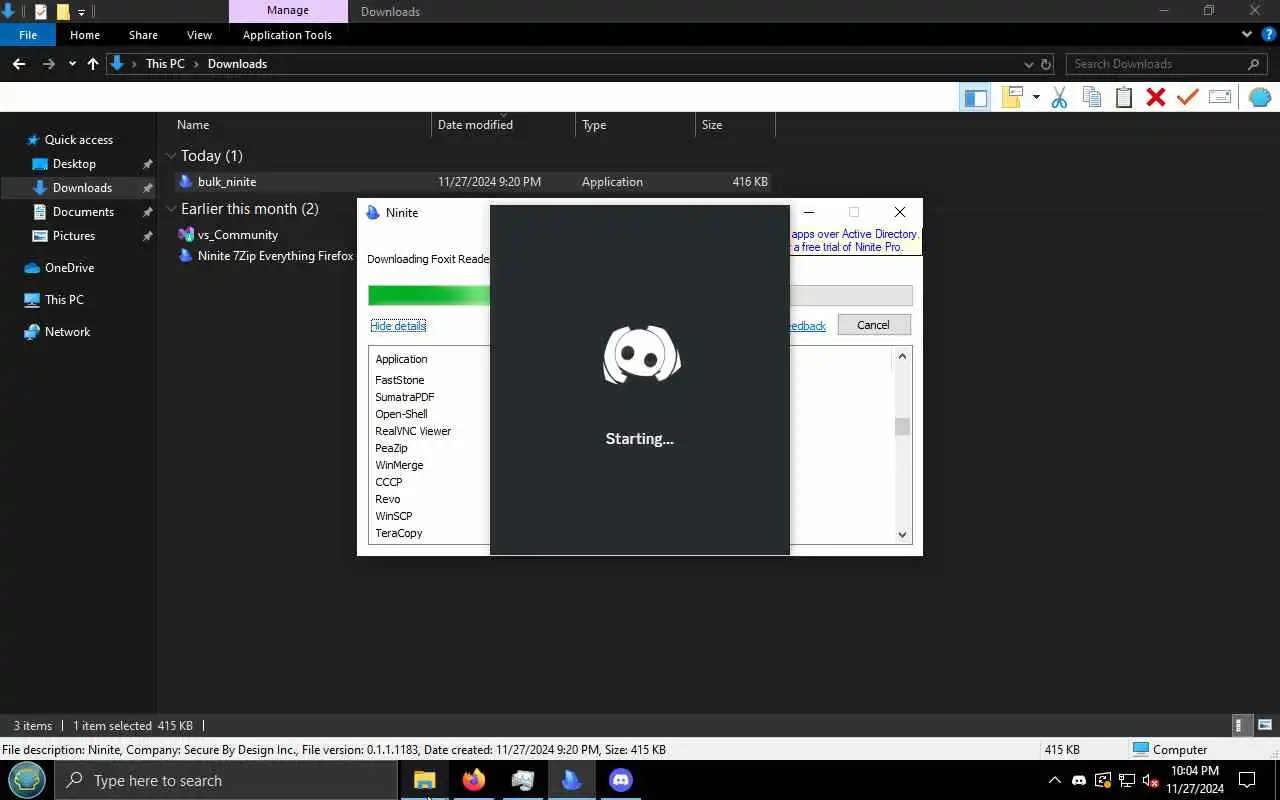
Task: Click the new folder toolbar icon
Action: (1013, 97)
